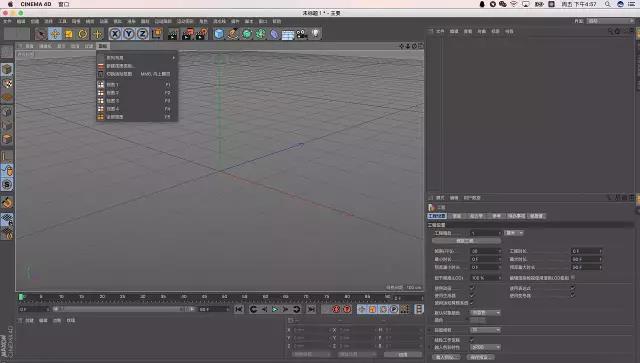This screenshot has height=363, width=640.
Task: Jump to start of animation
Action: [239, 309]
